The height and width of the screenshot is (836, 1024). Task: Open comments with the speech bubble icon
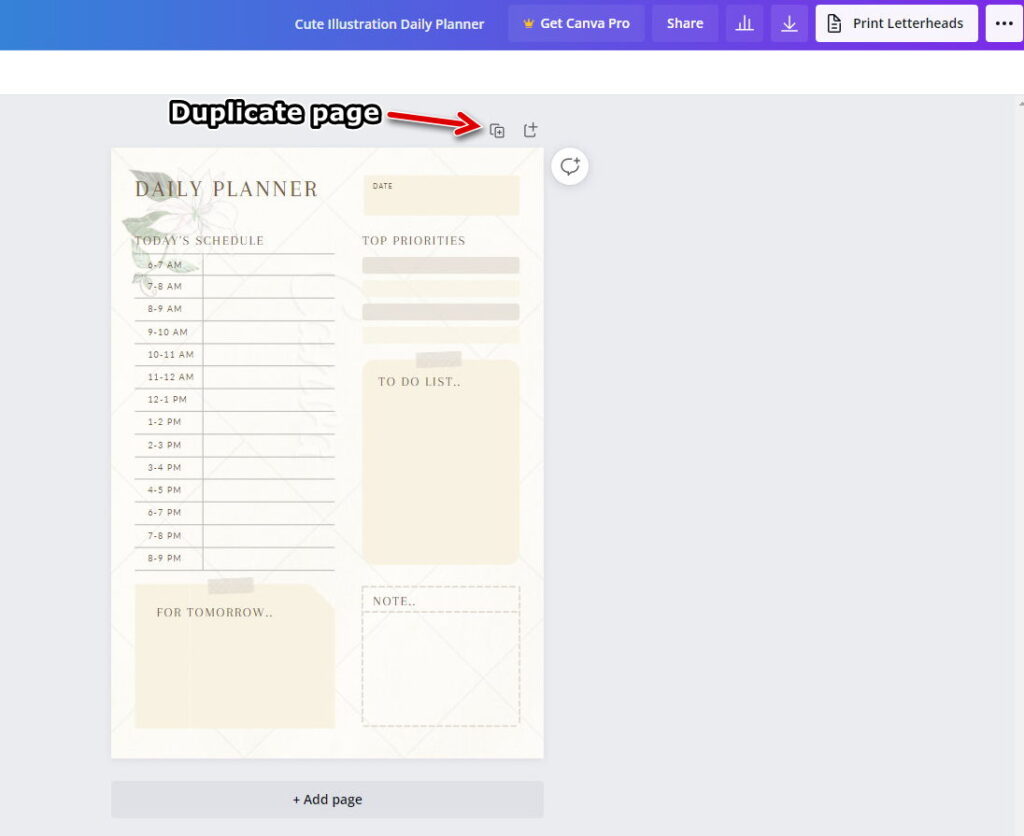point(569,166)
